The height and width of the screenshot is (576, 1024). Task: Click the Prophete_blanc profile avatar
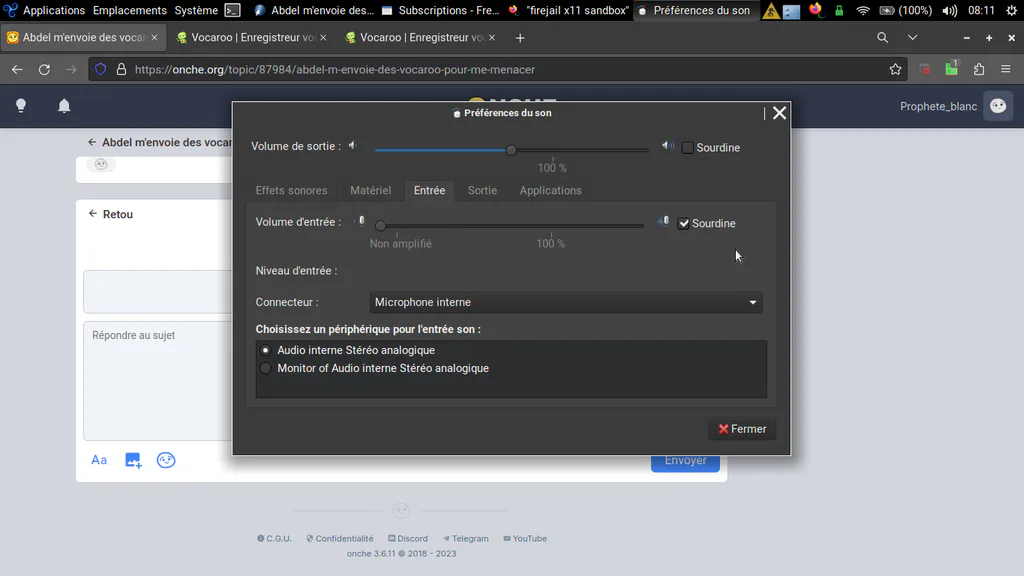[x=998, y=106]
